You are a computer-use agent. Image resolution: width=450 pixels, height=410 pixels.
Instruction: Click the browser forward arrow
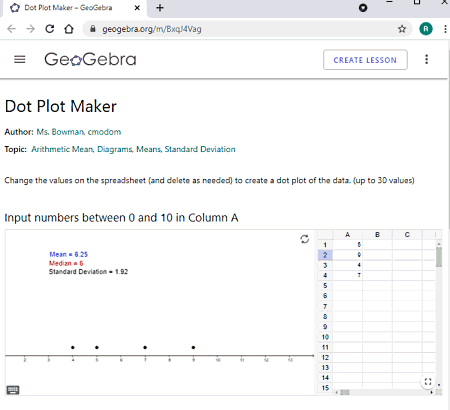[x=30, y=29]
